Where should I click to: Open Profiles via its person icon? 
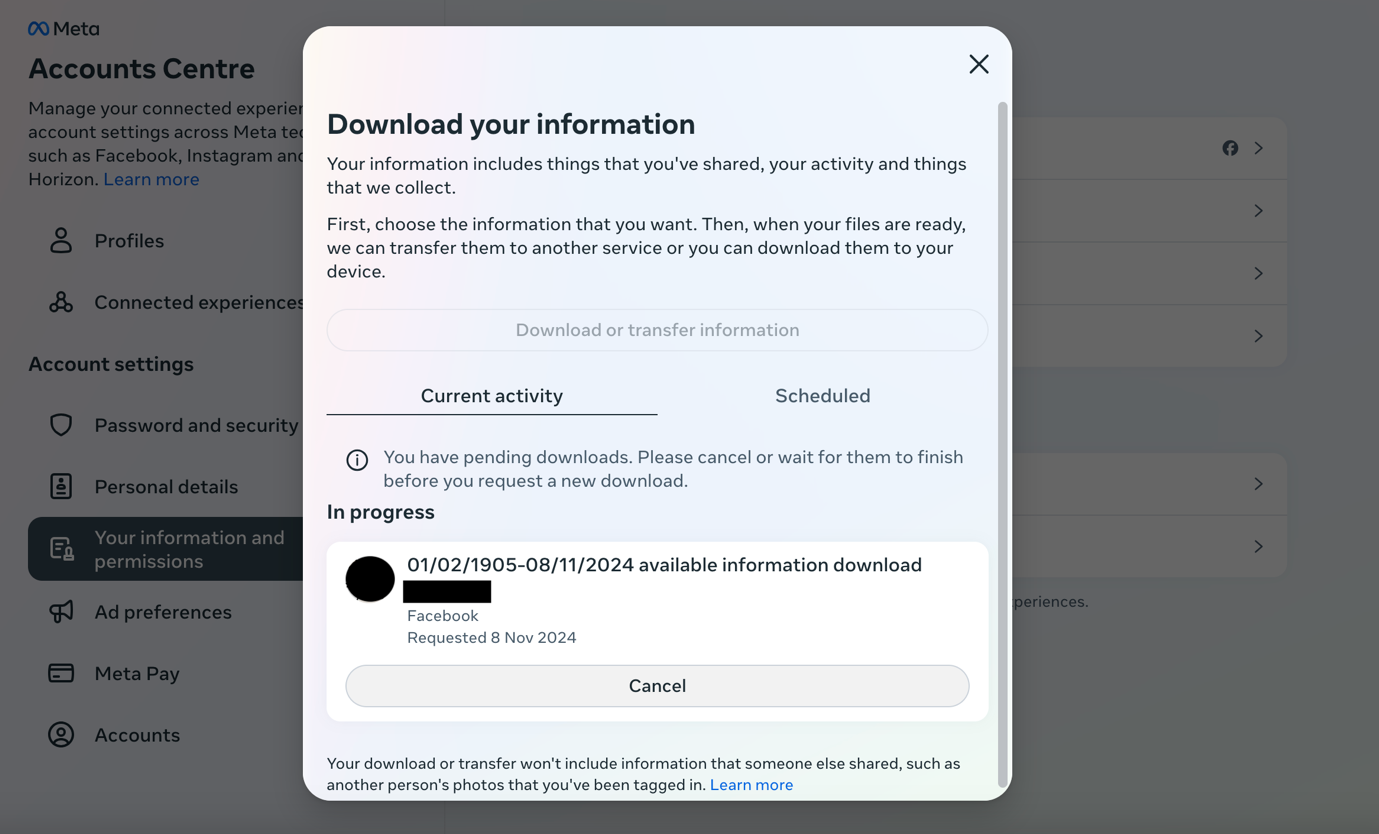tap(61, 241)
